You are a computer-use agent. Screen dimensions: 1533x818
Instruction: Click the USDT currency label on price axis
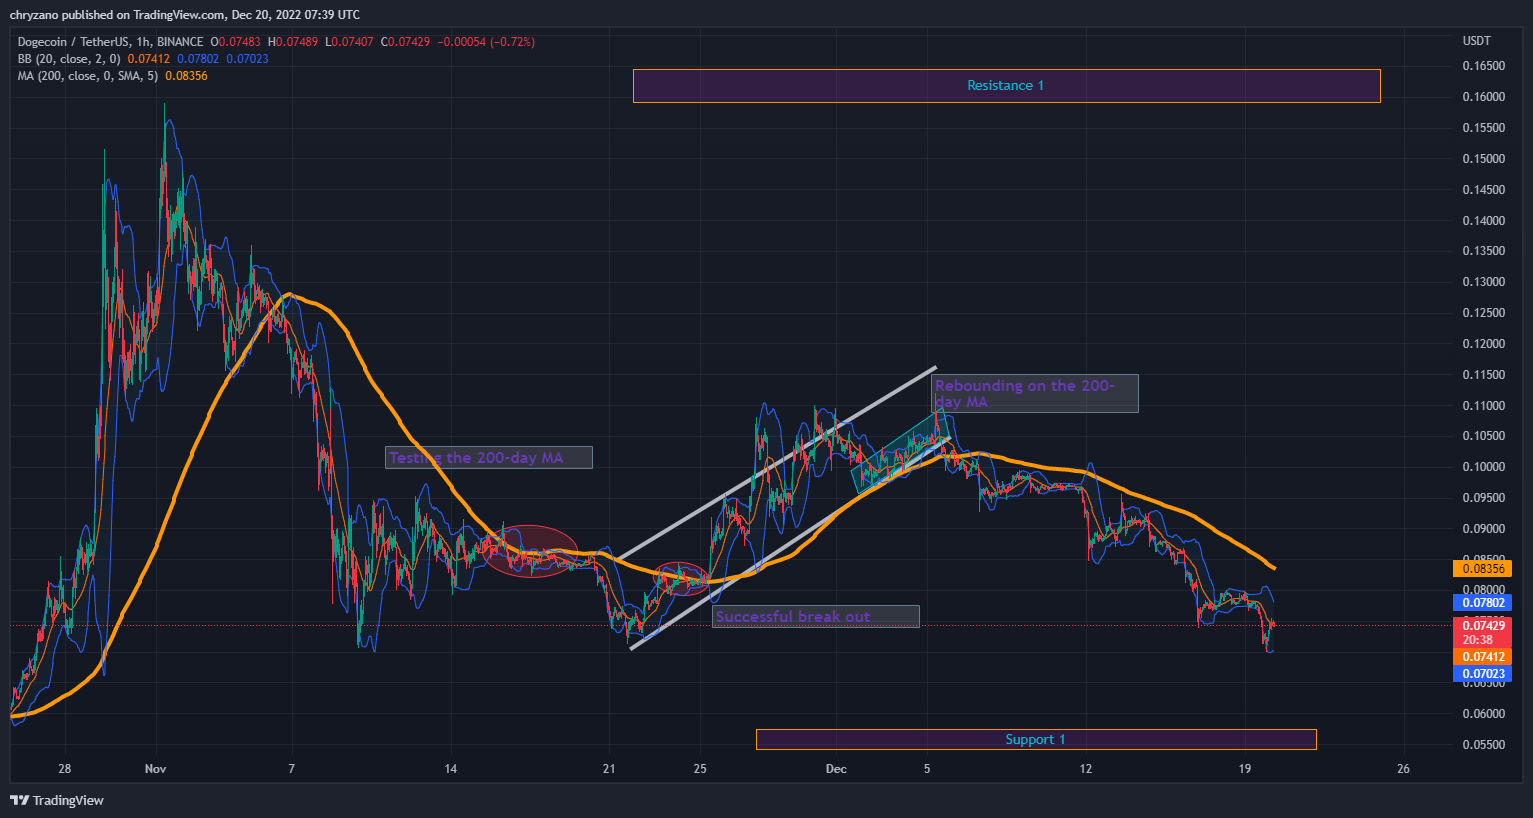pos(1476,41)
